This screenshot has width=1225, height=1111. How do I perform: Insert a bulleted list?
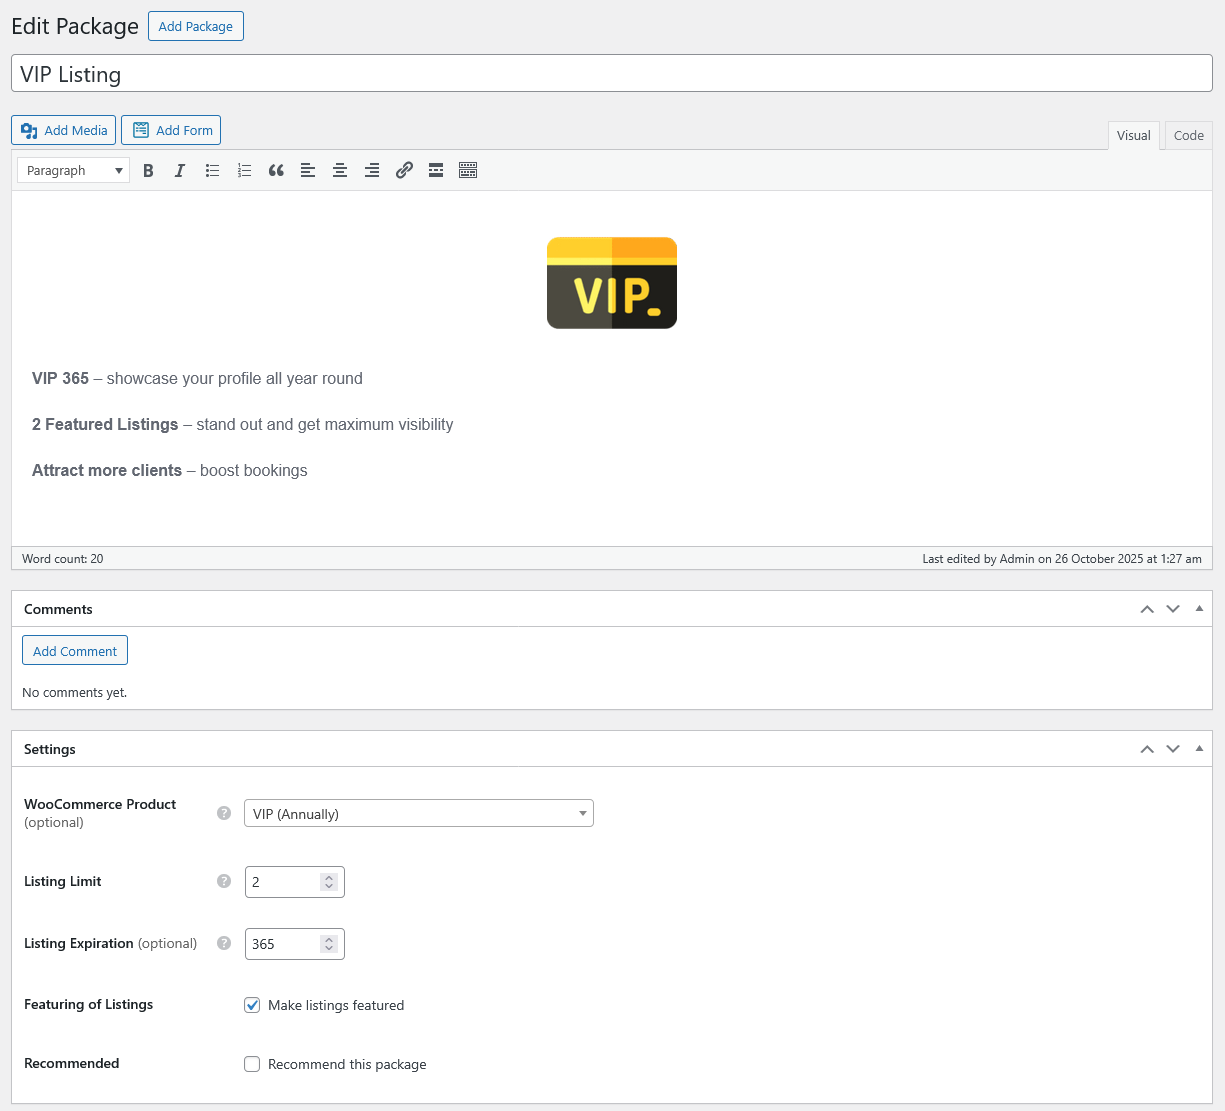(x=212, y=171)
